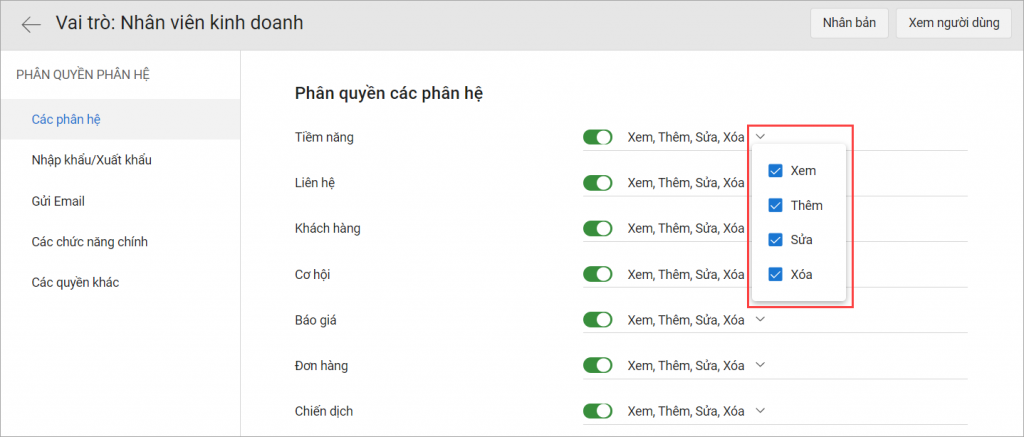Click the back arrow icon
The width and height of the screenshot is (1024, 437).
click(x=32, y=24)
